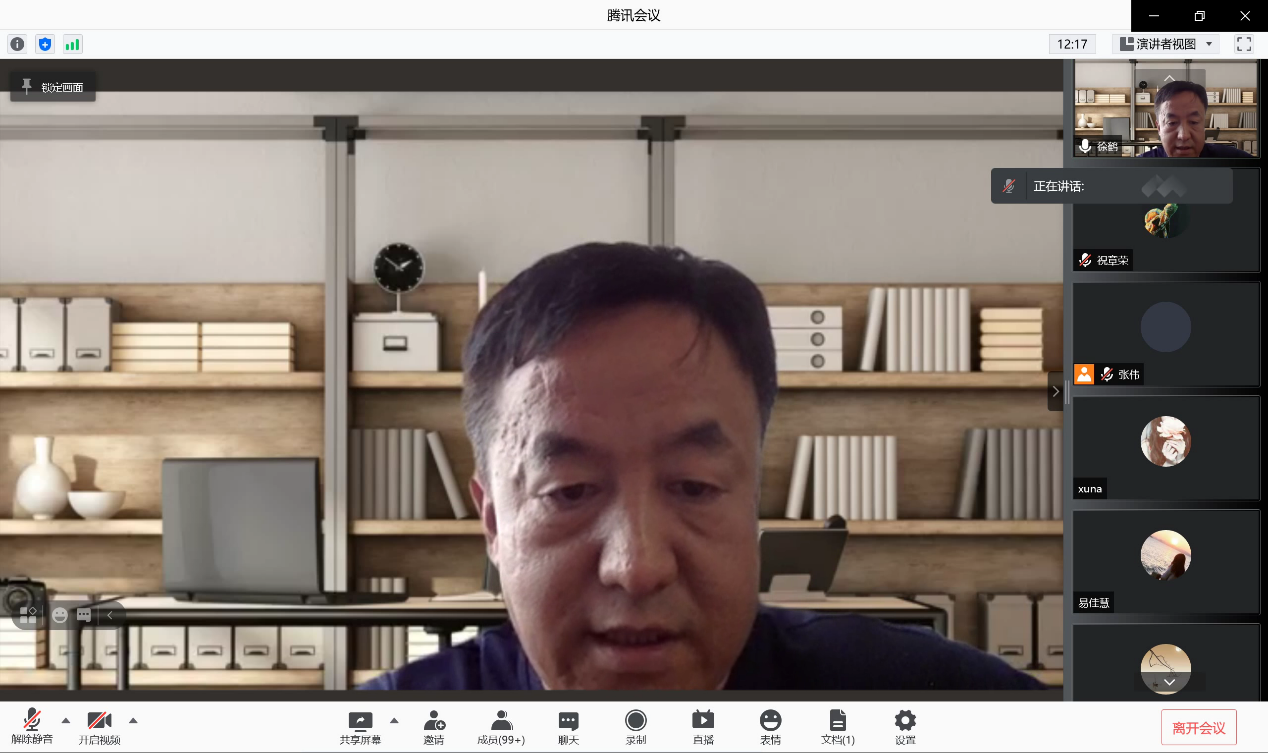Open the blue security shield icon
This screenshot has height=753, width=1268.
coord(44,44)
